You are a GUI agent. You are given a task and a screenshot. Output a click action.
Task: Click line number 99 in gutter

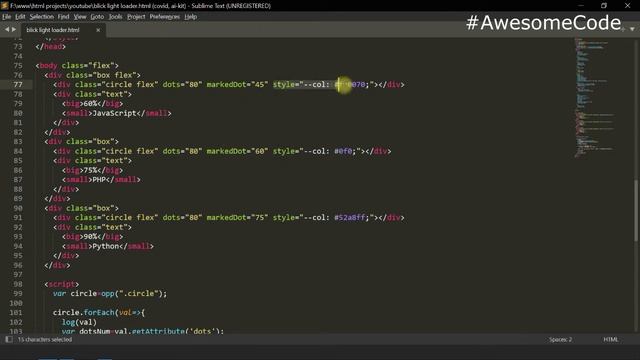[x=18, y=293]
